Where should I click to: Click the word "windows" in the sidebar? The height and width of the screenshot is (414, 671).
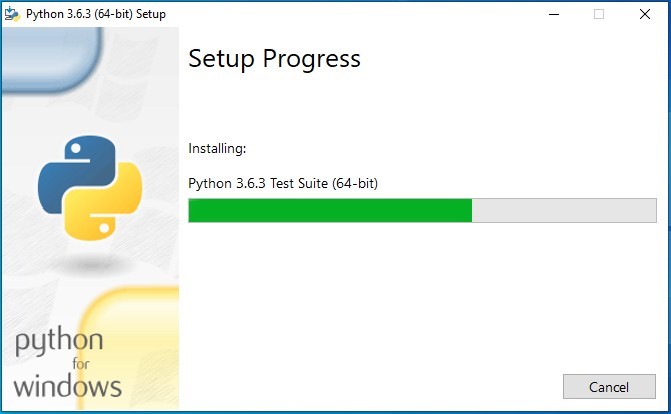click(67, 386)
